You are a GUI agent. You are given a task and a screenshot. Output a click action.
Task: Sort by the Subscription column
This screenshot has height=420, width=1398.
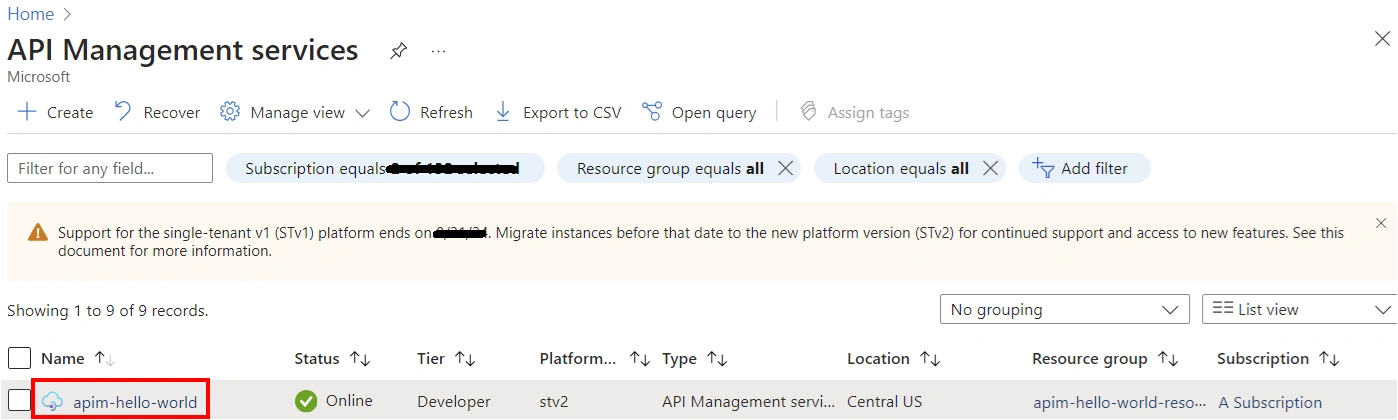click(1278, 358)
